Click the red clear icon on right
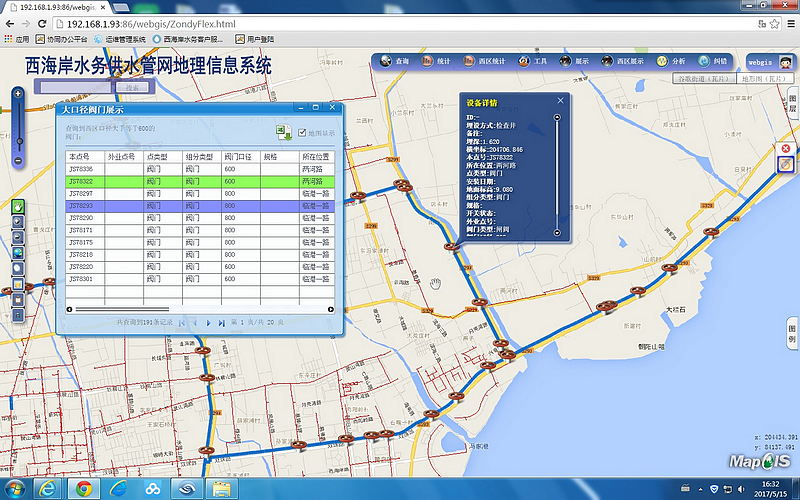This screenshot has height=500, width=800. [785, 148]
